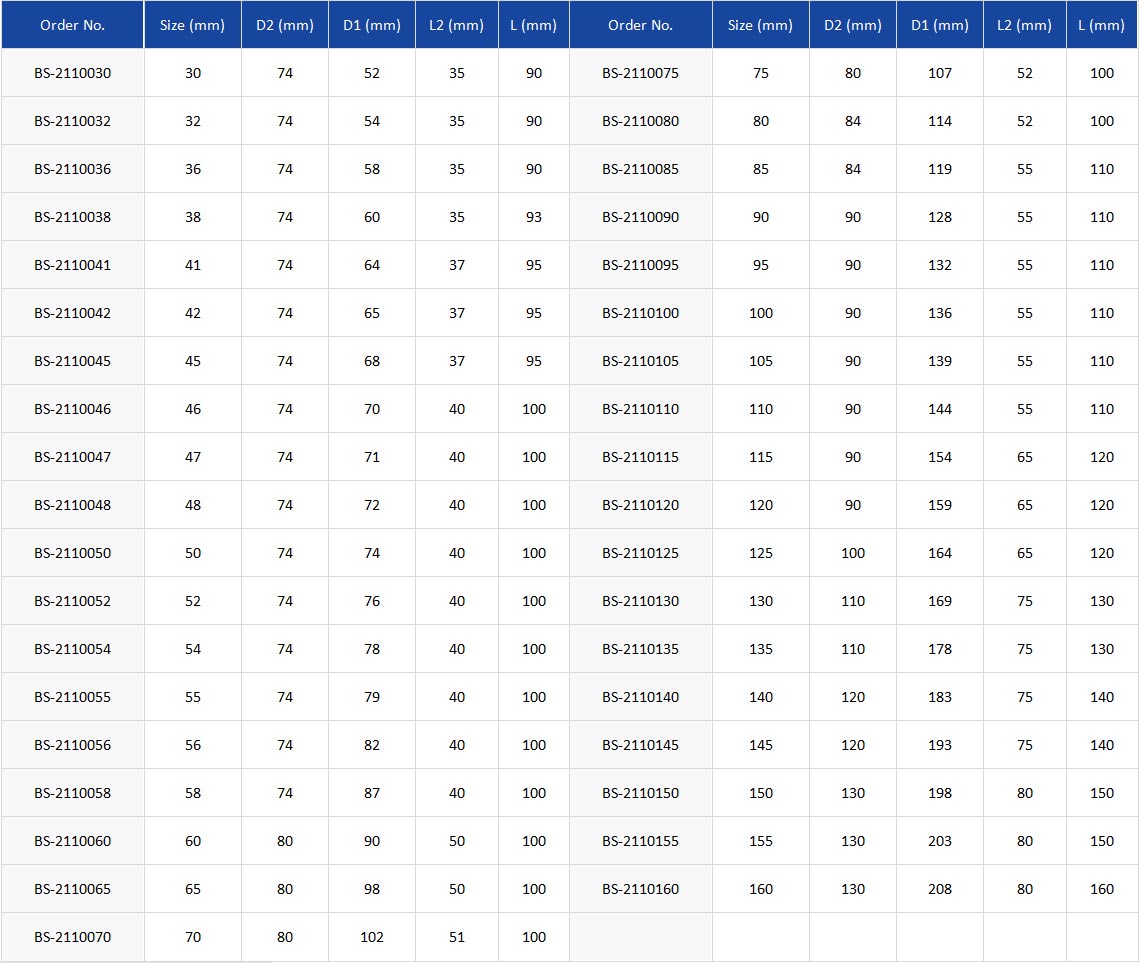Viewport: 1139px width, 963px height.
Task: Click order number BS-2110030
Action: [x=72, y=73]
